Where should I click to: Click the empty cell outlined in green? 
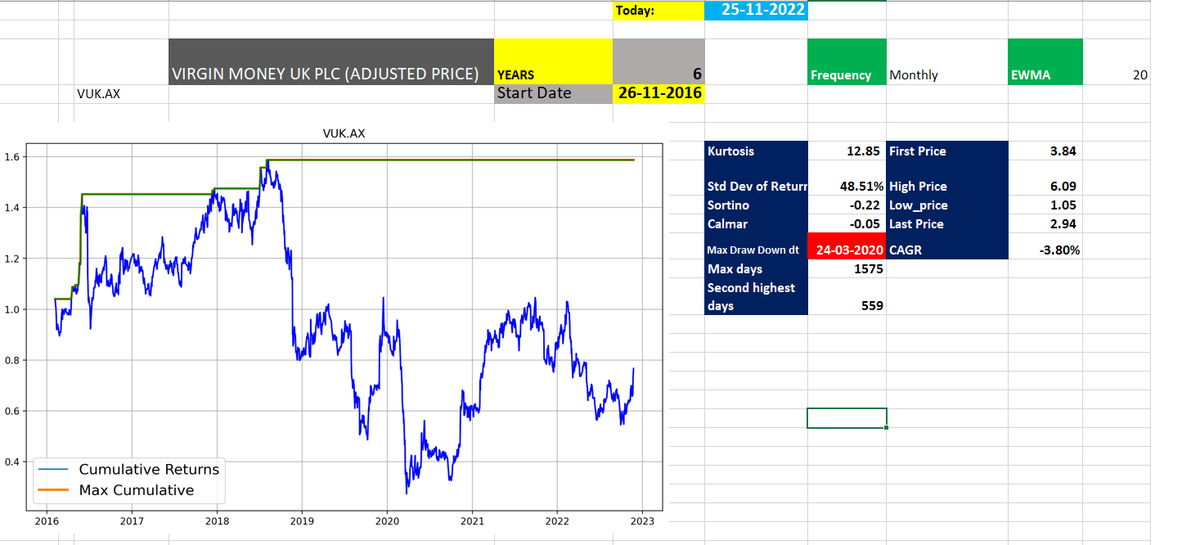pyautogui.click(x=847, y=417)
